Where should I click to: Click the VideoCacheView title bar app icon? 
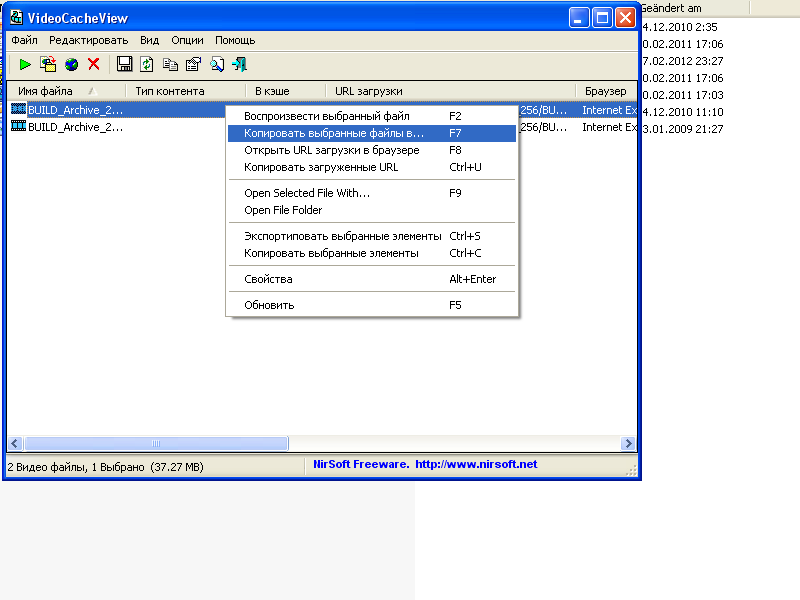tap(16, 17)
